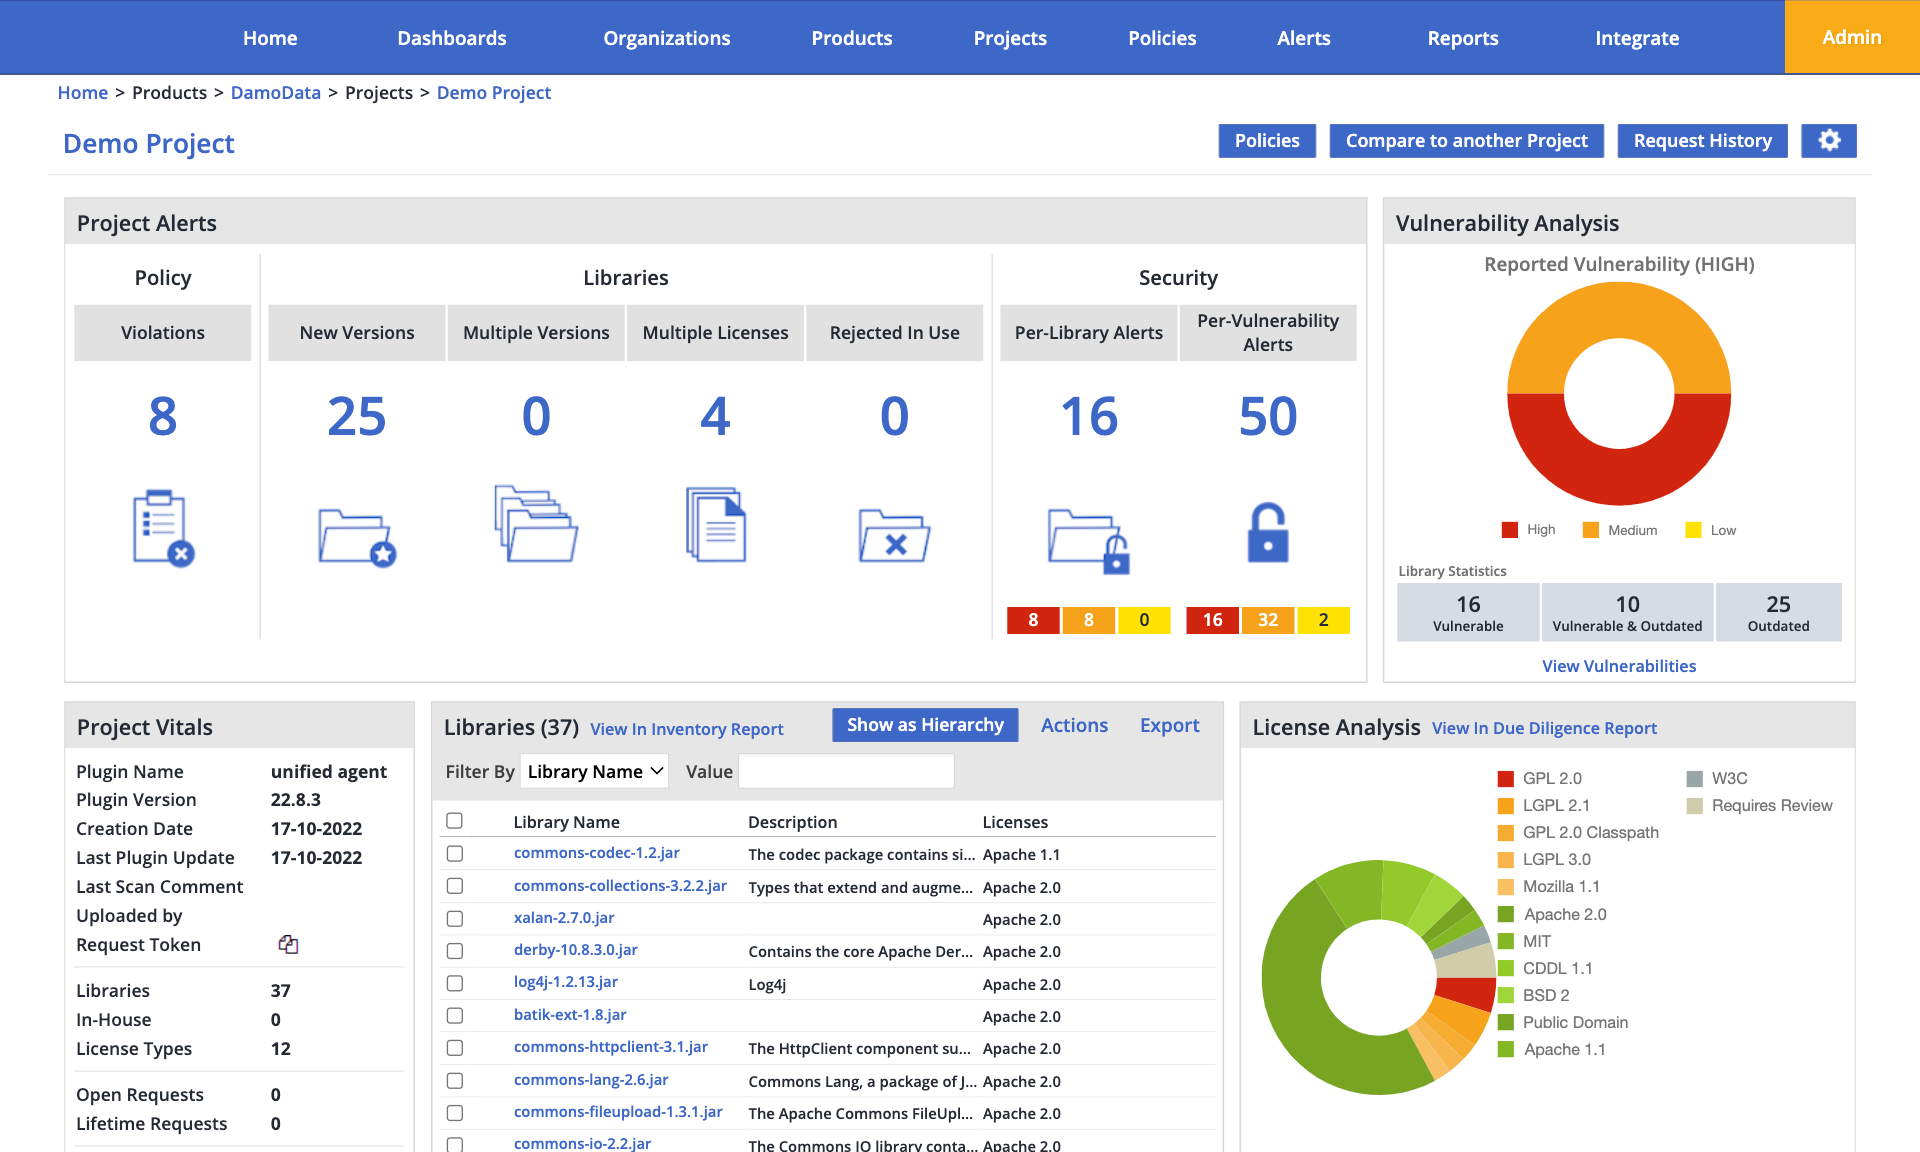The width and height of the screenshot is (1920, 1152).
Task: Click the yellow 0 per-library badge
Action: click(1144, 620)
